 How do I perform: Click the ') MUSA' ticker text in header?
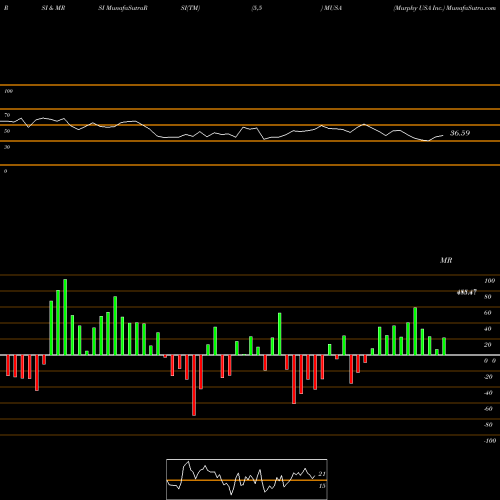coord(331,8)
